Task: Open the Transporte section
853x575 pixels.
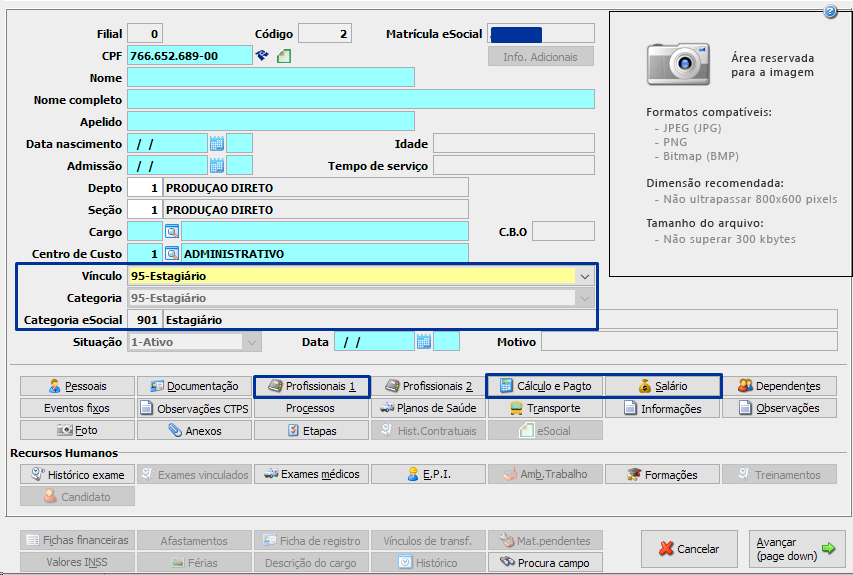Action: [x=546, y=408]
